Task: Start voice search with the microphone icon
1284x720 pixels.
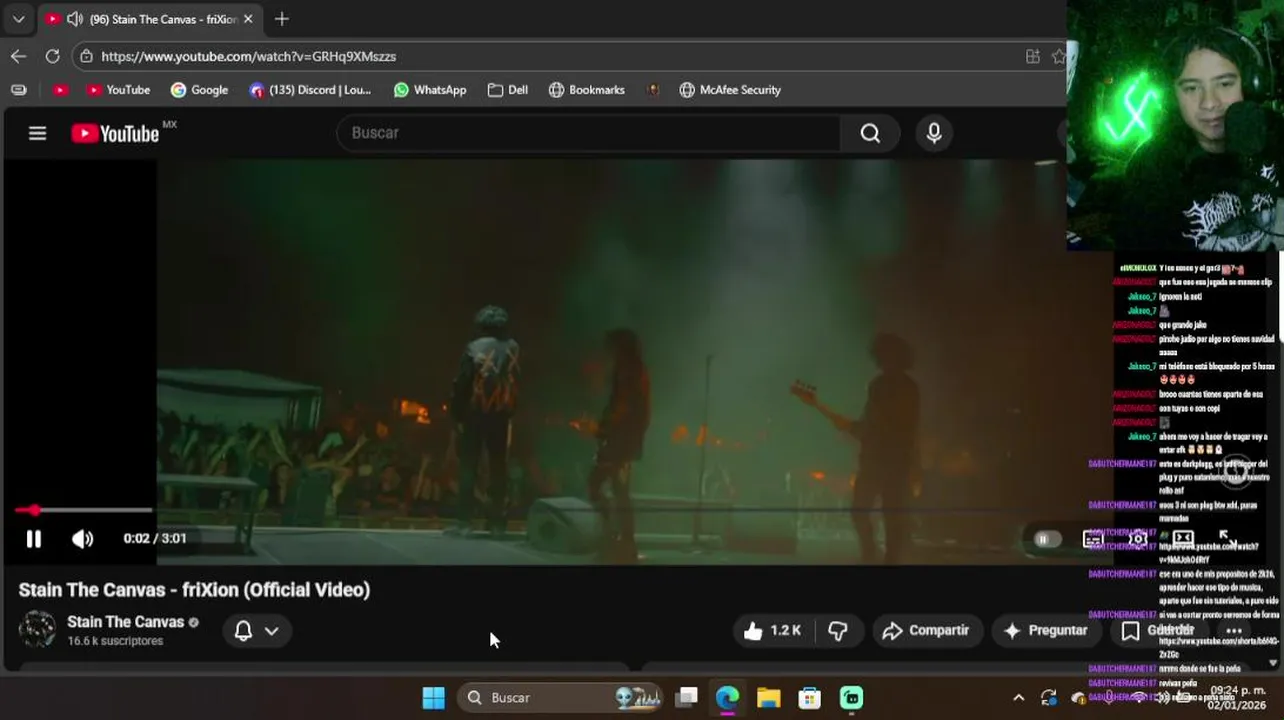Action: (934, 133)
